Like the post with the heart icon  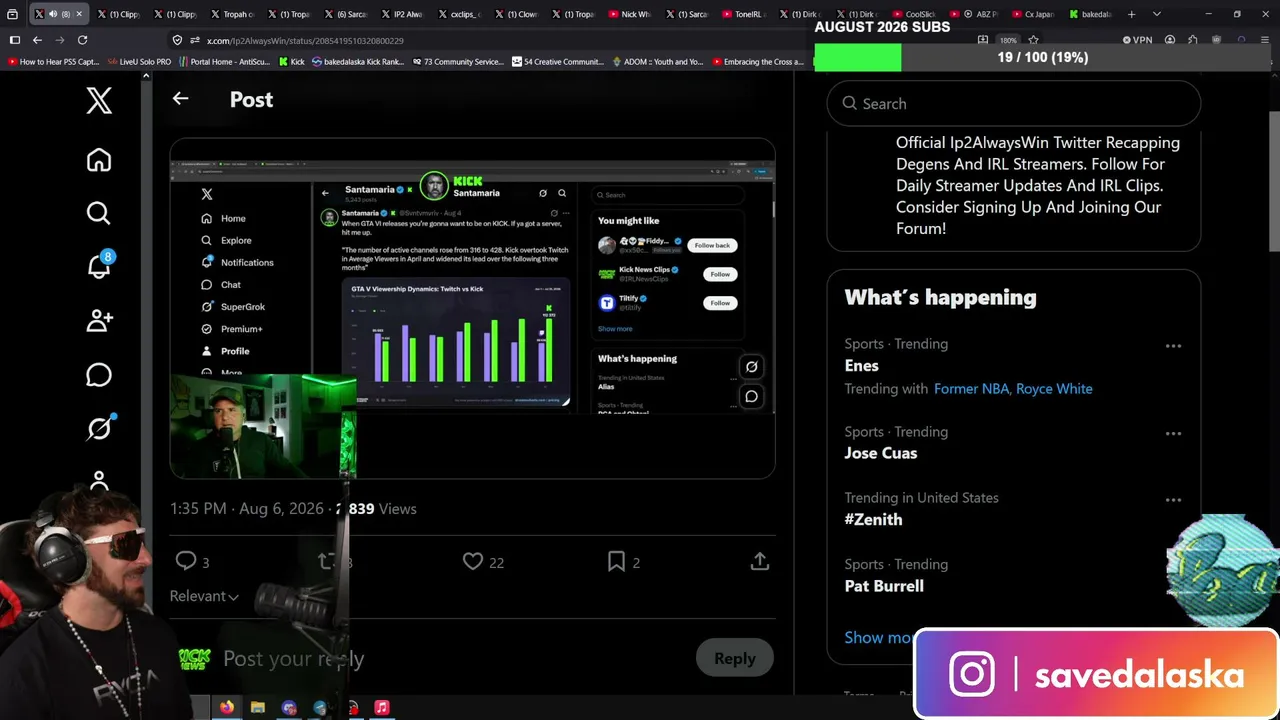coord(473,561)
